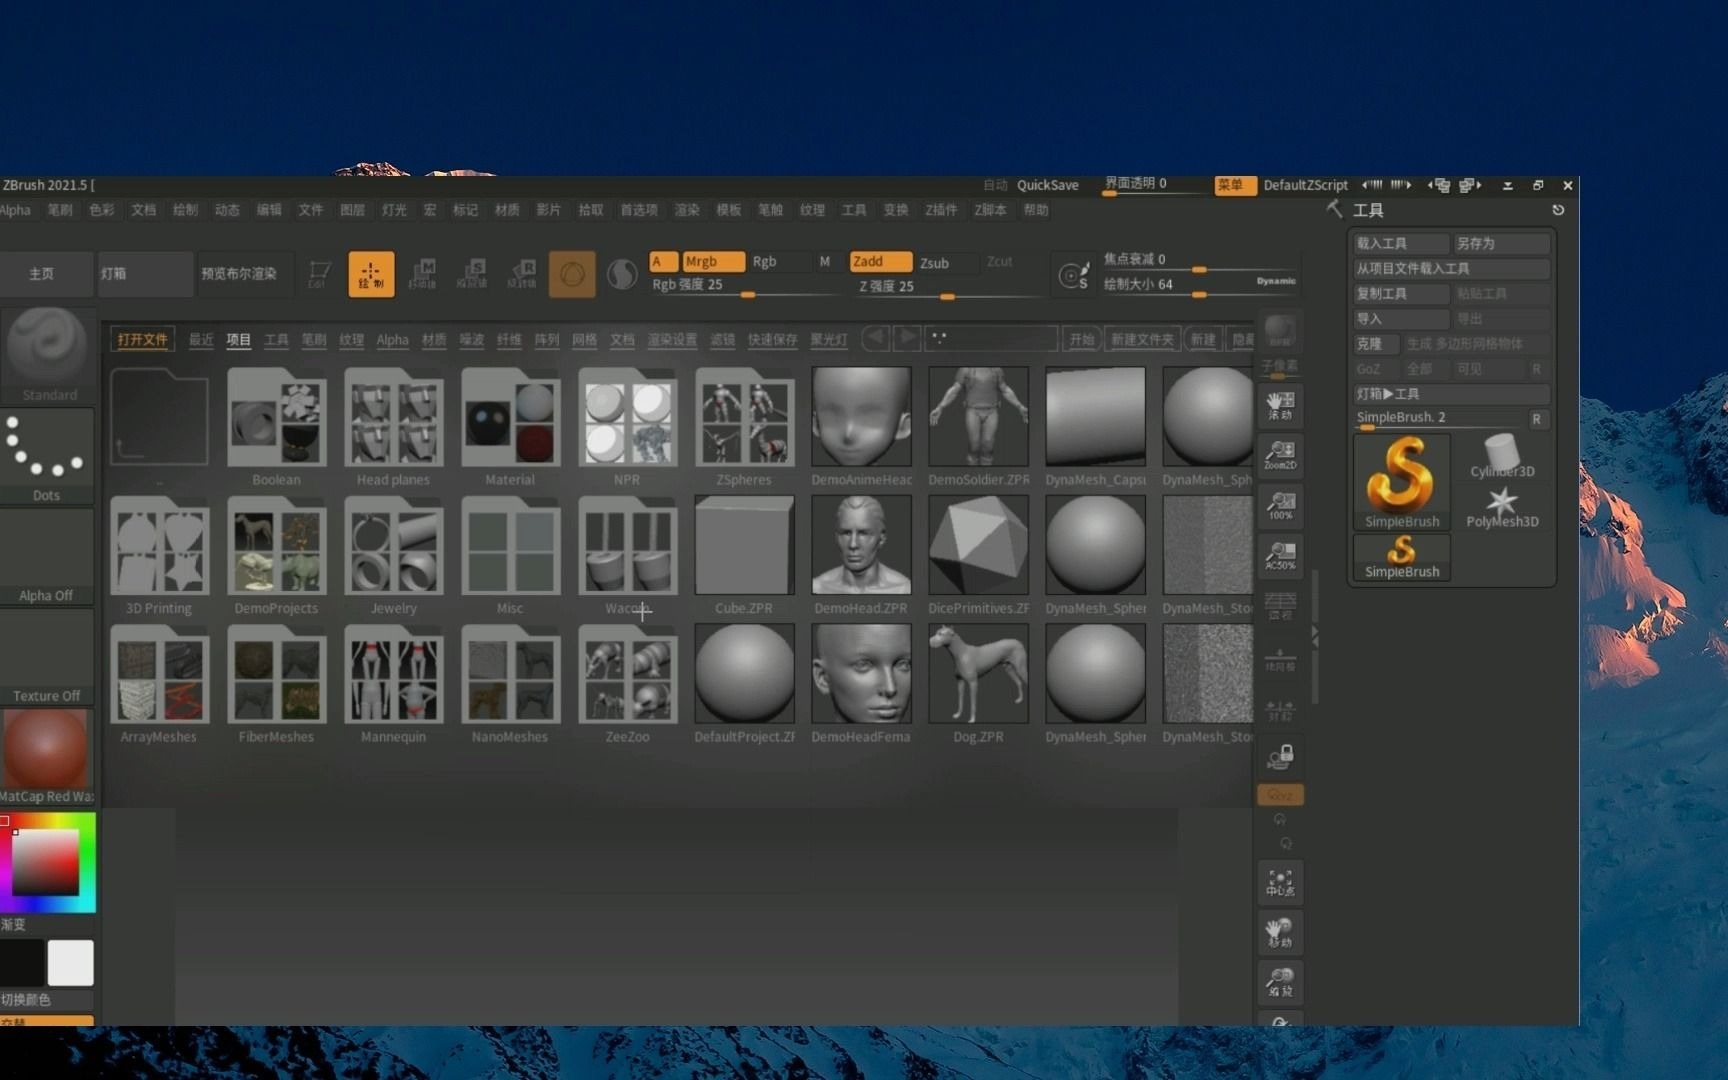Toggle the Dynamic draw size option
Image resolution: width=1728 pixels, height=1080 pixels.
tap(1276, 281)
